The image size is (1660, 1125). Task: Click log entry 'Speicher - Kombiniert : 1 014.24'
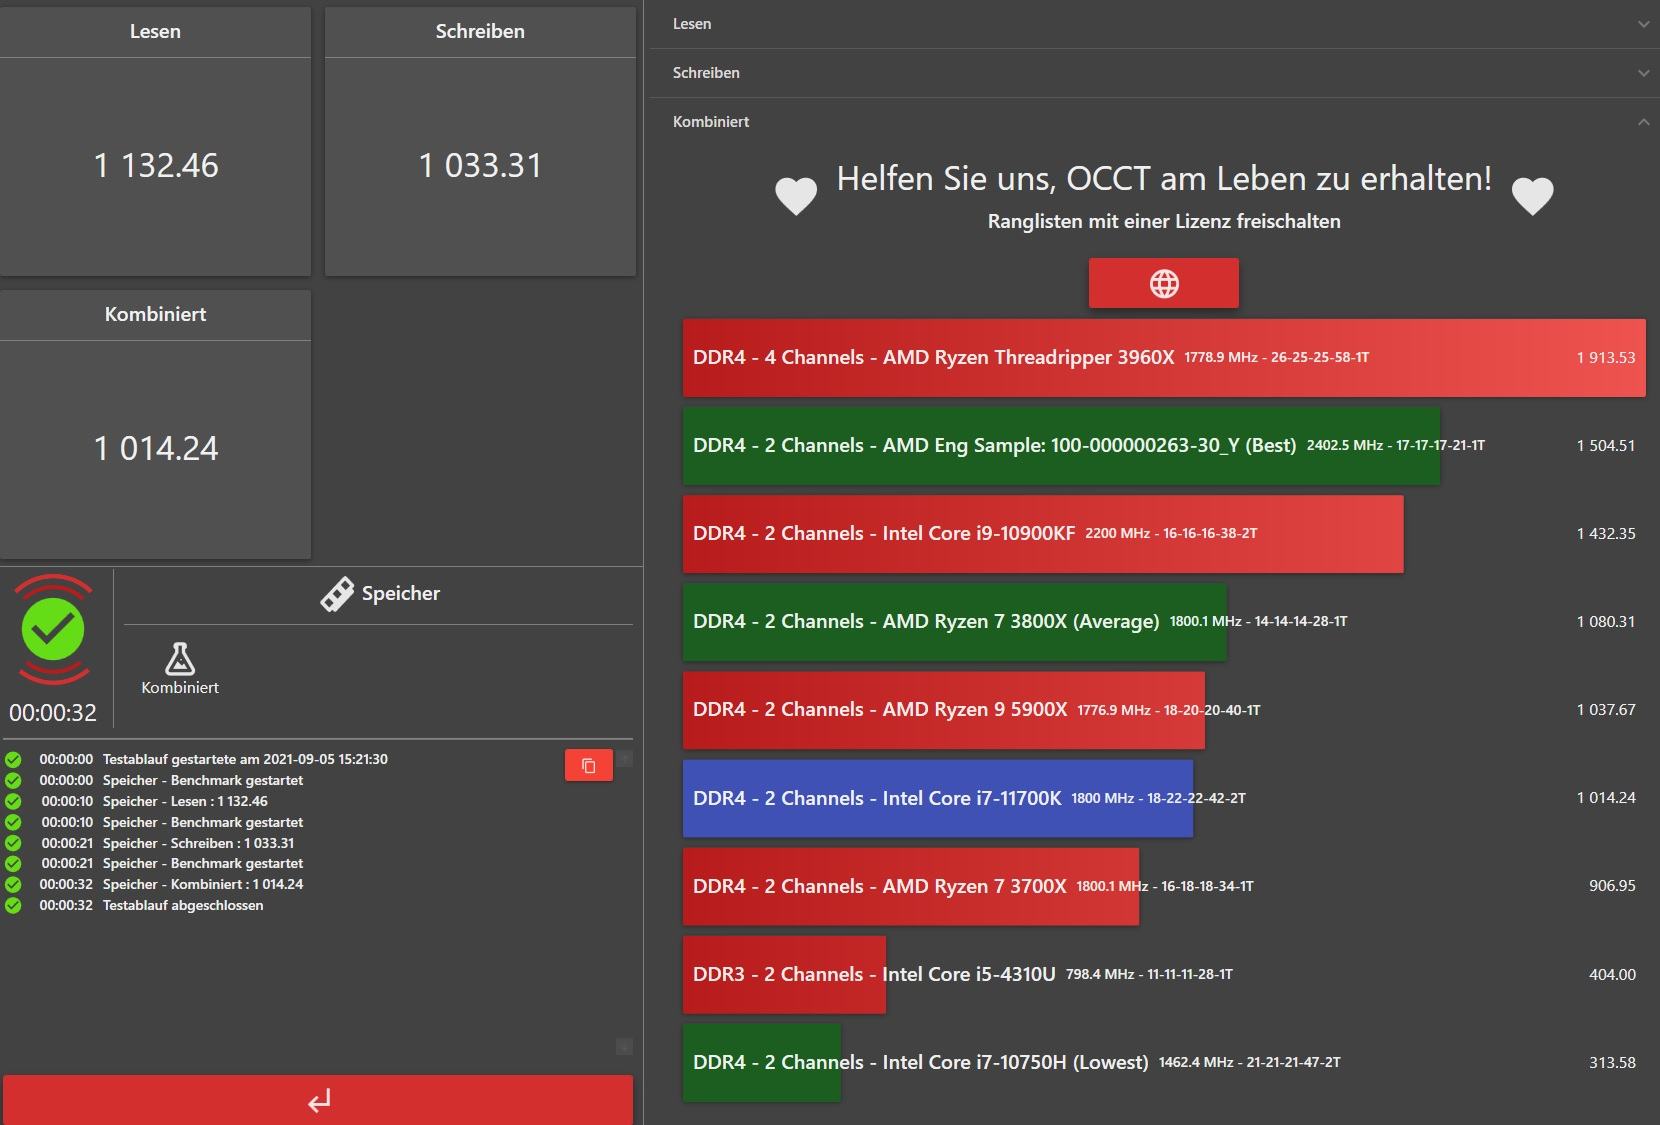click(x=203, y=884)
